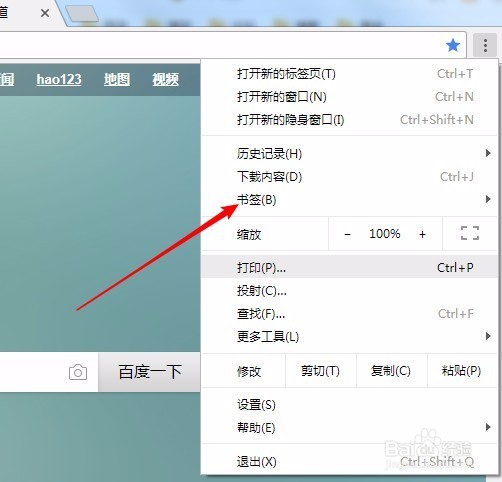Open 下载内容(D) from the menu
502x482 pixels.
tap(349, 177)
